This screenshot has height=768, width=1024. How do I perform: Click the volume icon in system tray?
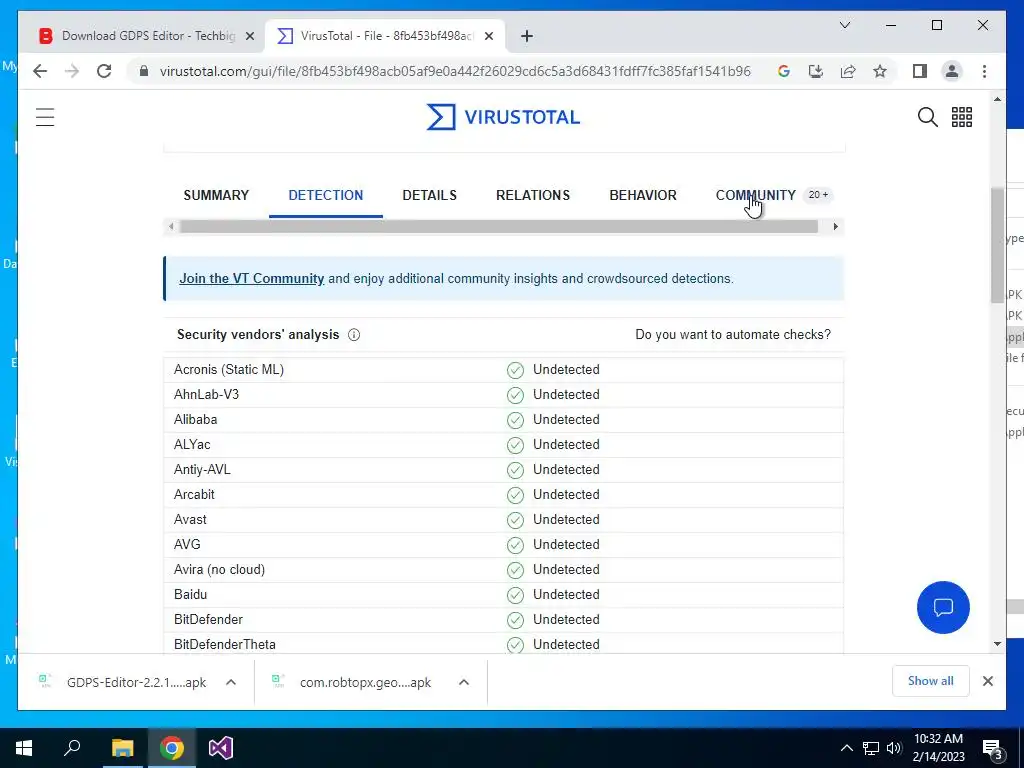894,748
